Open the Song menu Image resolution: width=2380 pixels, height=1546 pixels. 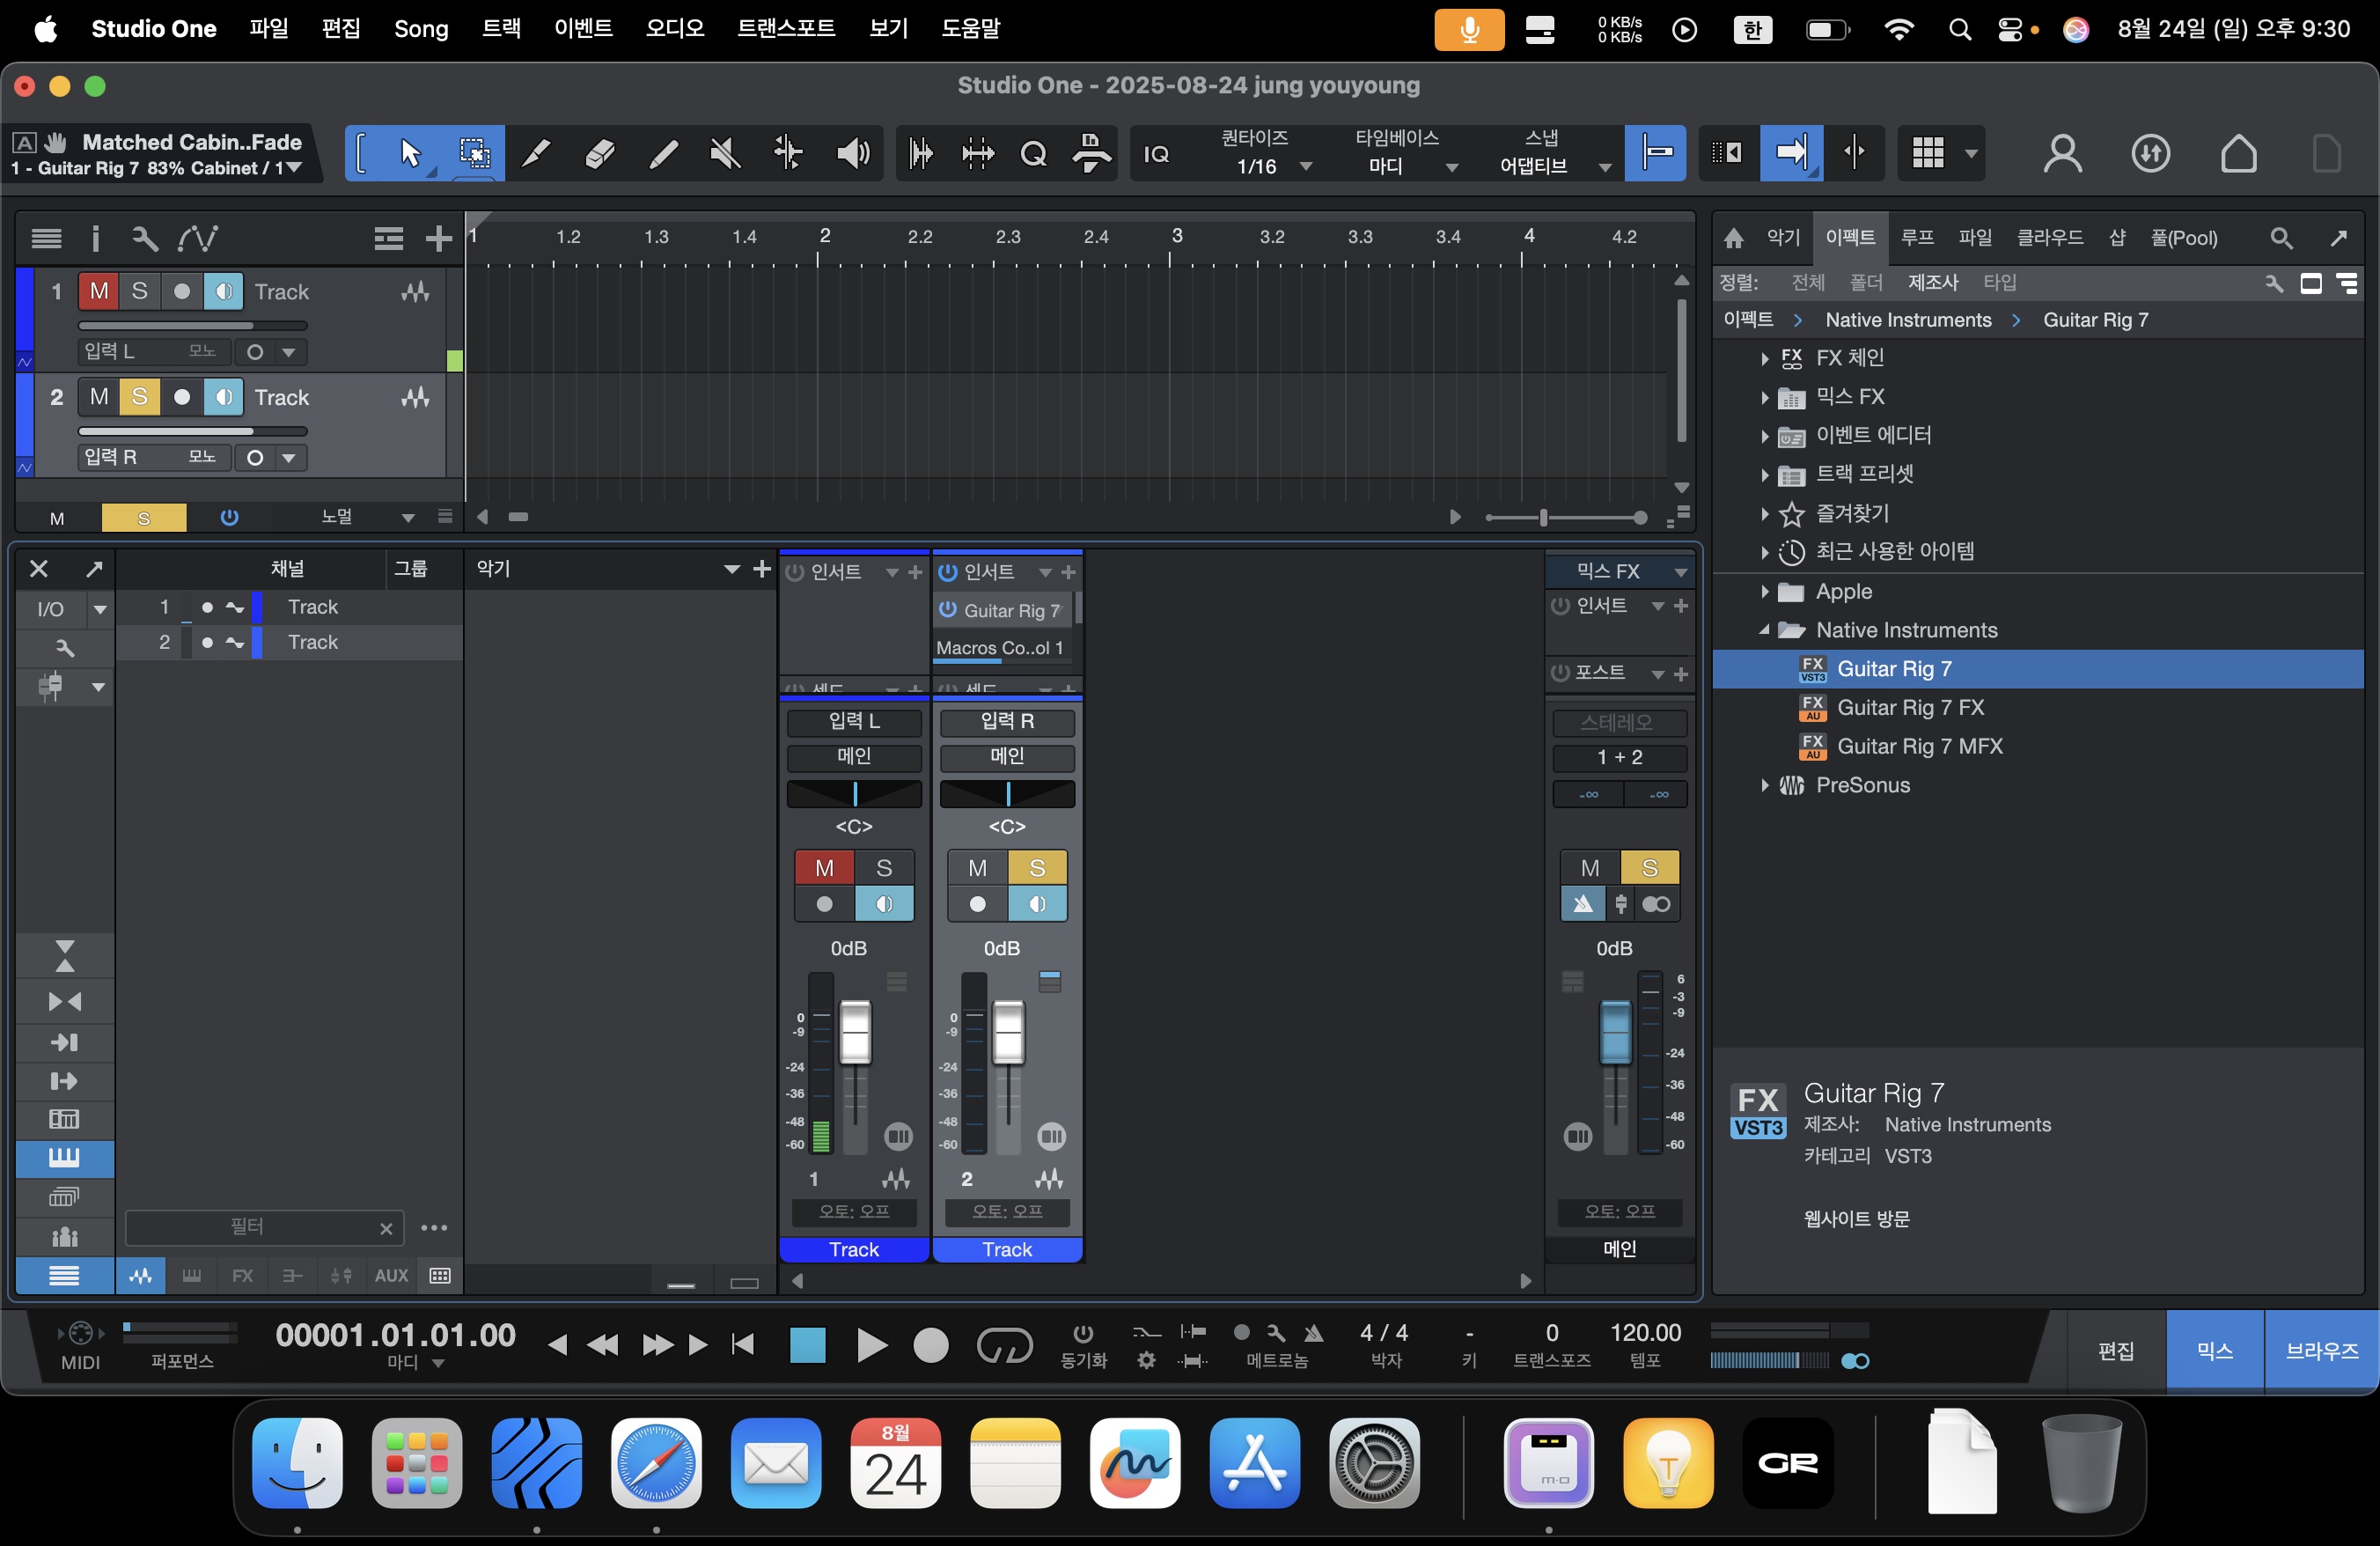click(421, 28)
